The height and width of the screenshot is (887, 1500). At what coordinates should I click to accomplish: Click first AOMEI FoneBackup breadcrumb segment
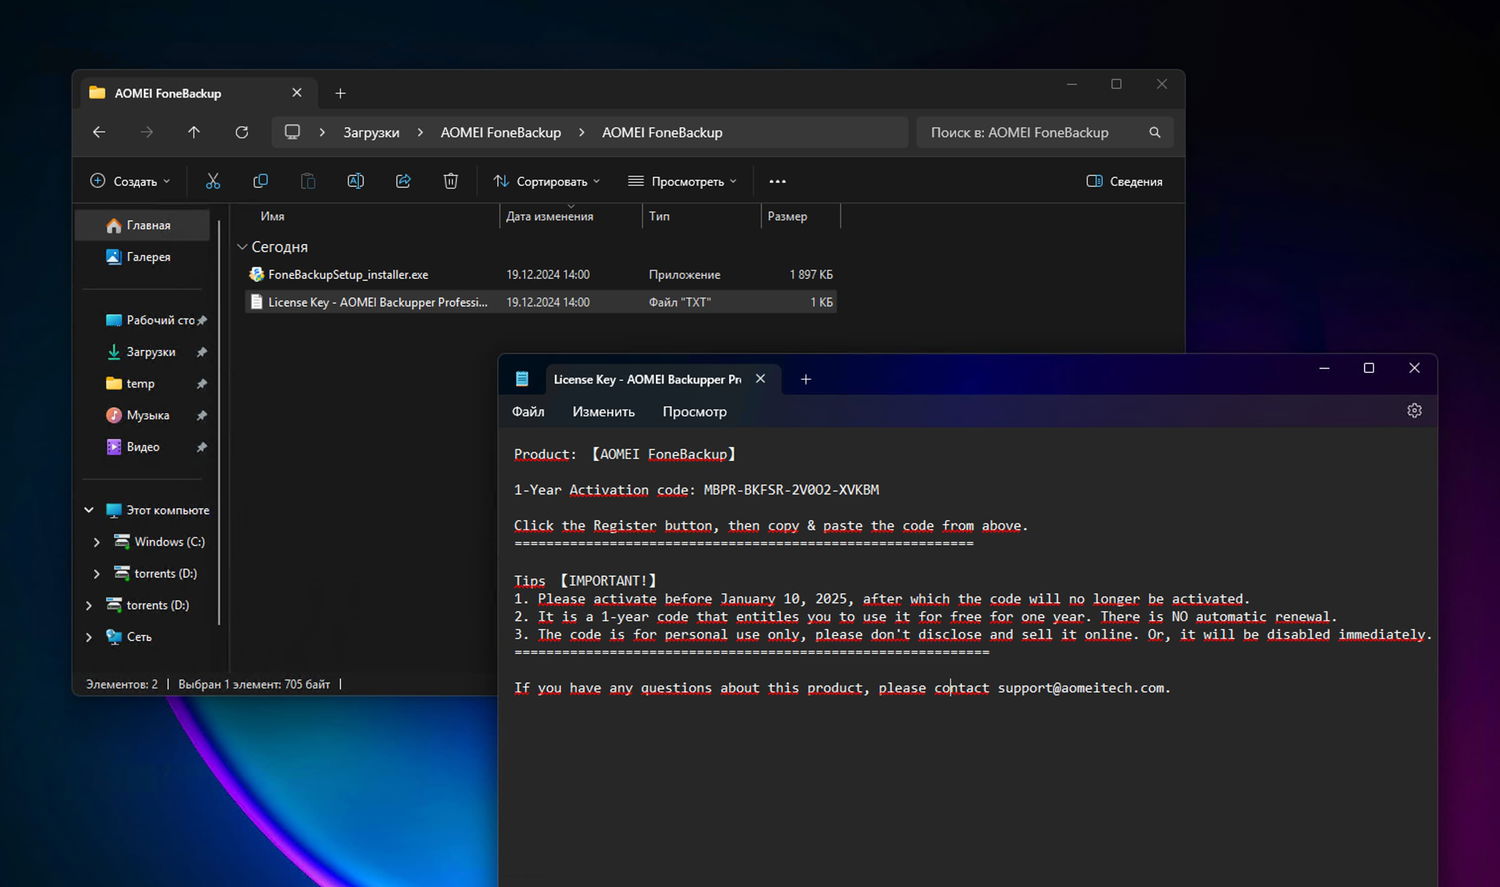click(x=500, y=132)
